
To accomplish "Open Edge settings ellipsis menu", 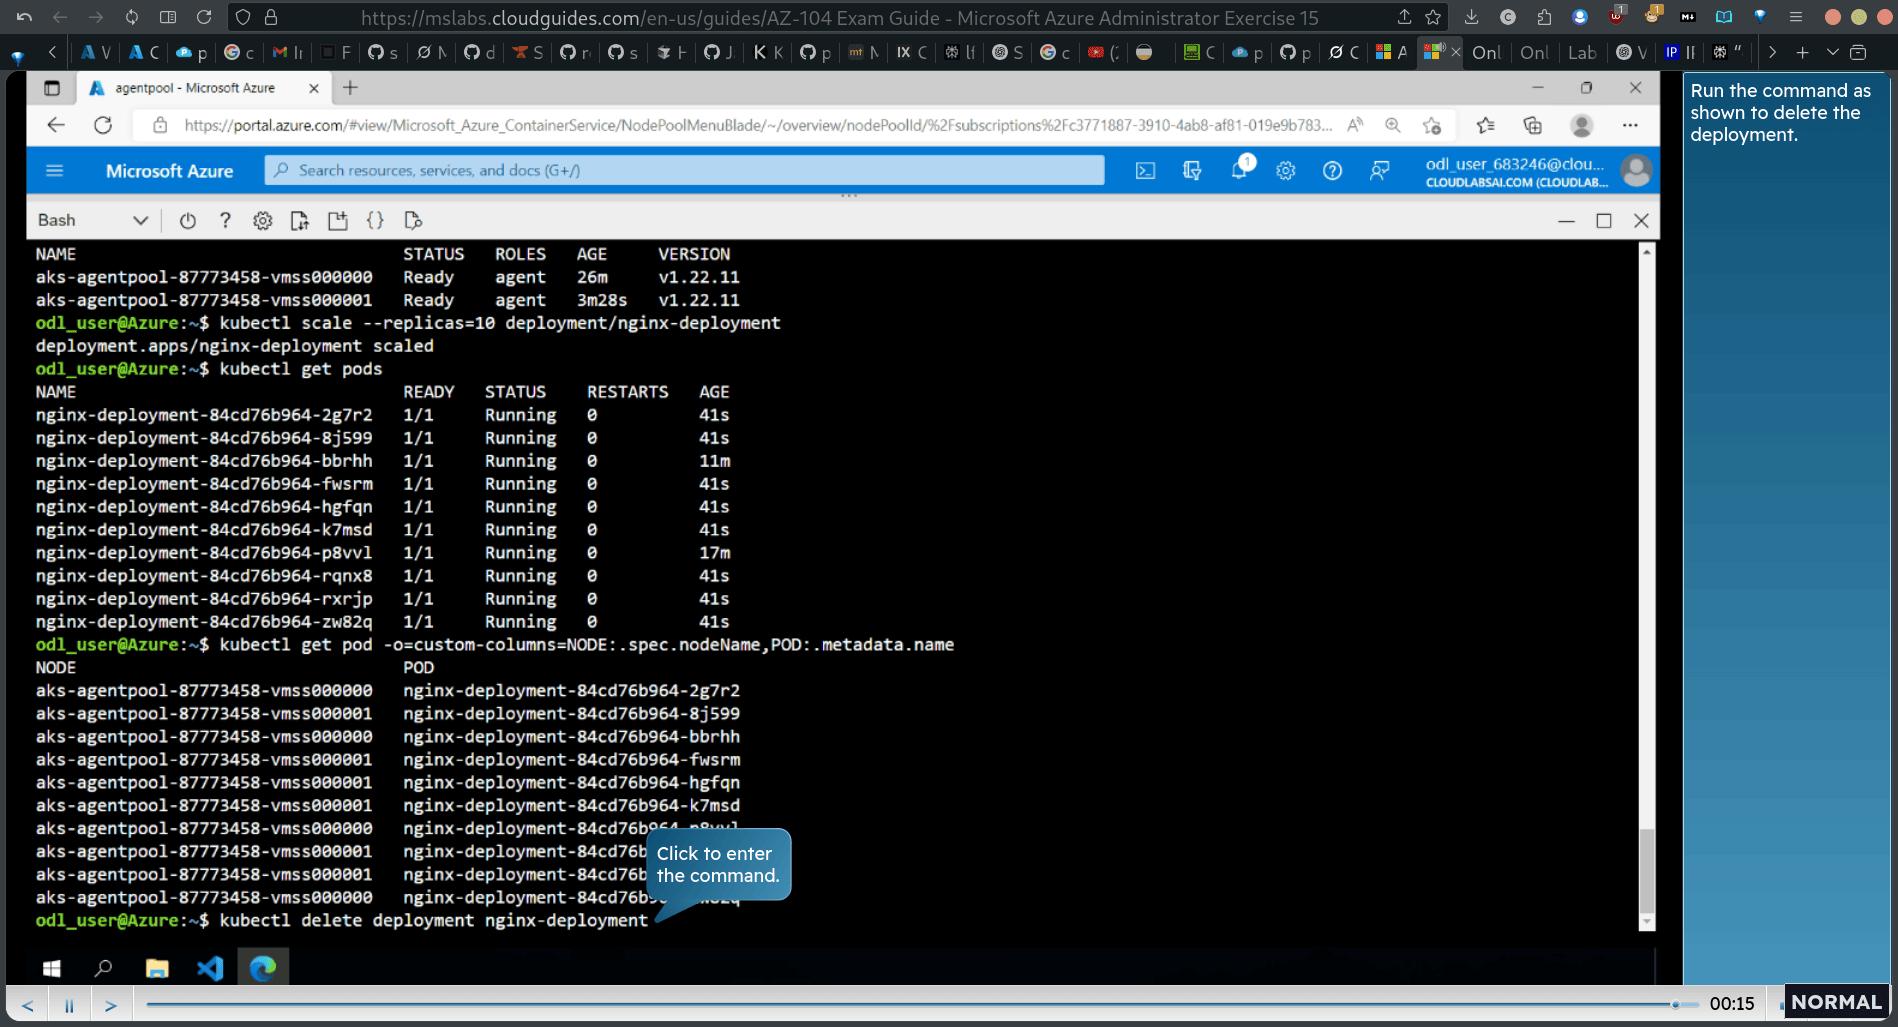I will click(x=1630, y=125).
